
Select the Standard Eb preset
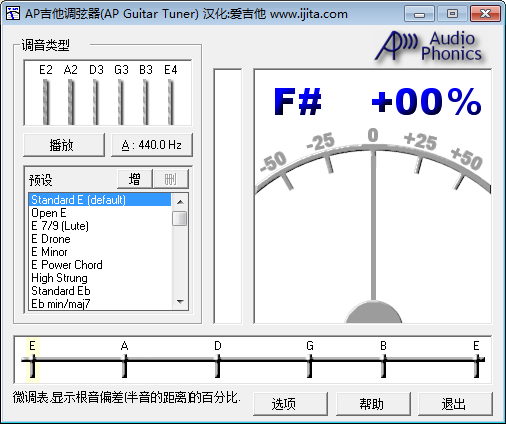pyautogui.click(x=100, y=291)
